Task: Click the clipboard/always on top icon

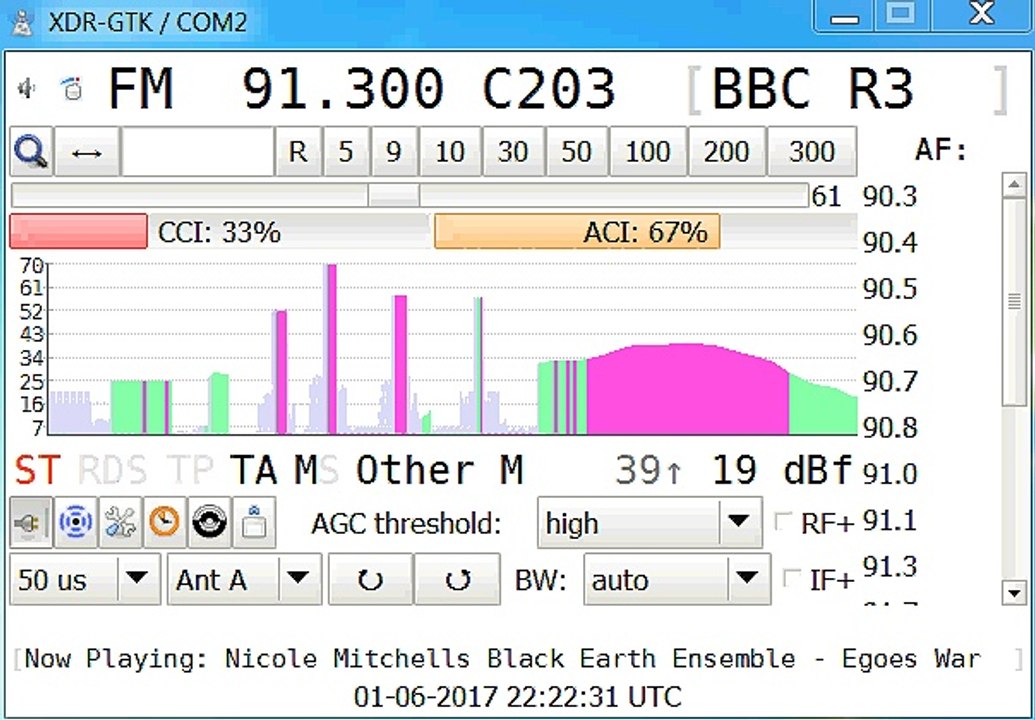Action: (254, 523)
